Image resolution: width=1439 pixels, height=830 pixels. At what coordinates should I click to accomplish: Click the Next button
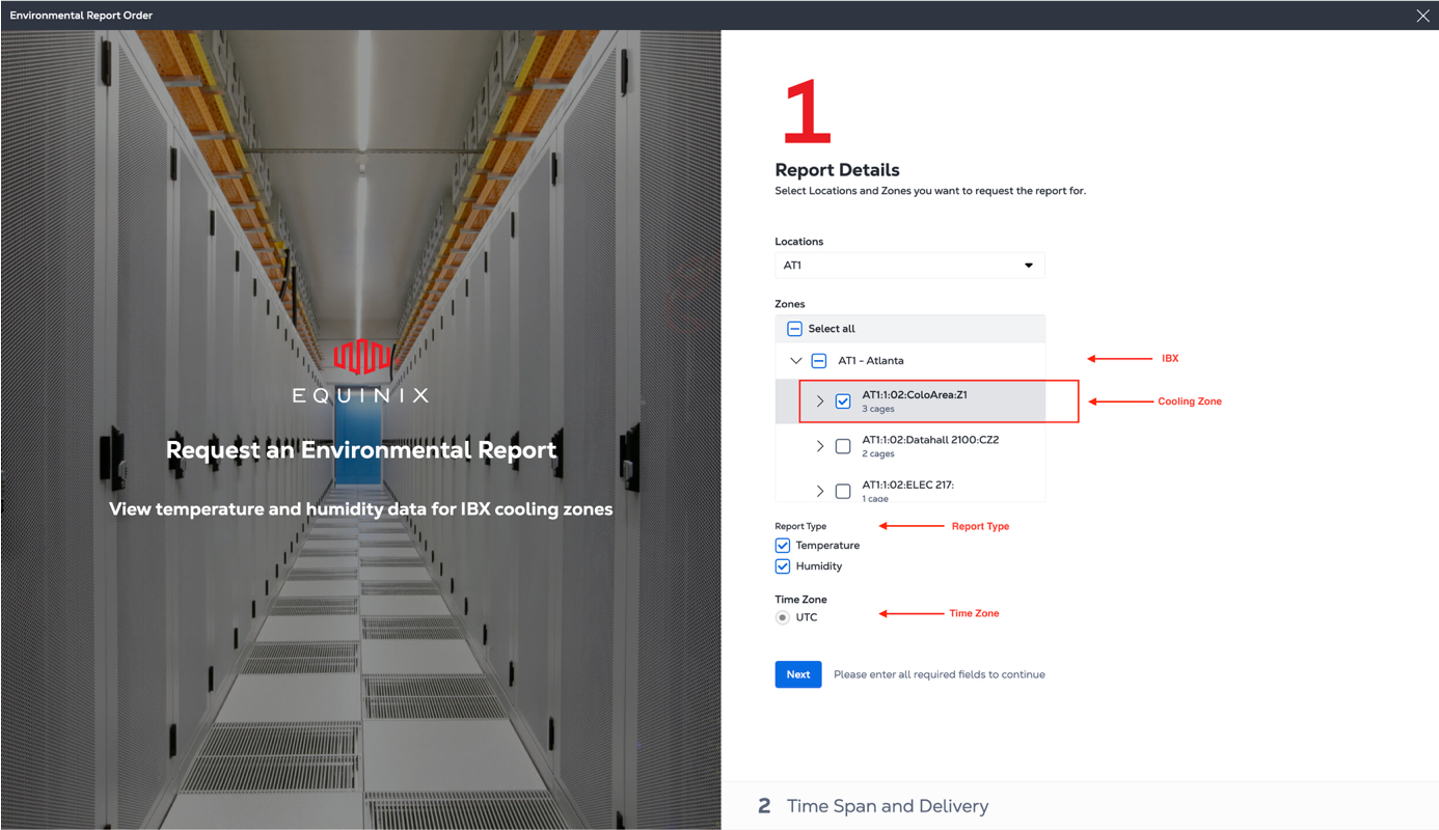click(x=798, y=674)
